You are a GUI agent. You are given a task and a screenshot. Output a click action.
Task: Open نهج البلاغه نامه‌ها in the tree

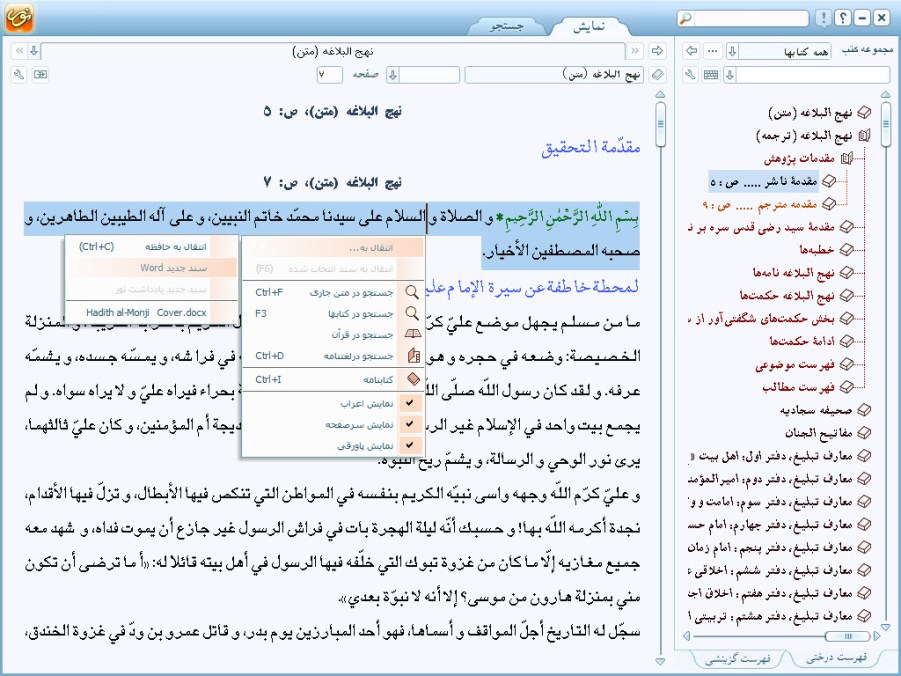[794, 272]
